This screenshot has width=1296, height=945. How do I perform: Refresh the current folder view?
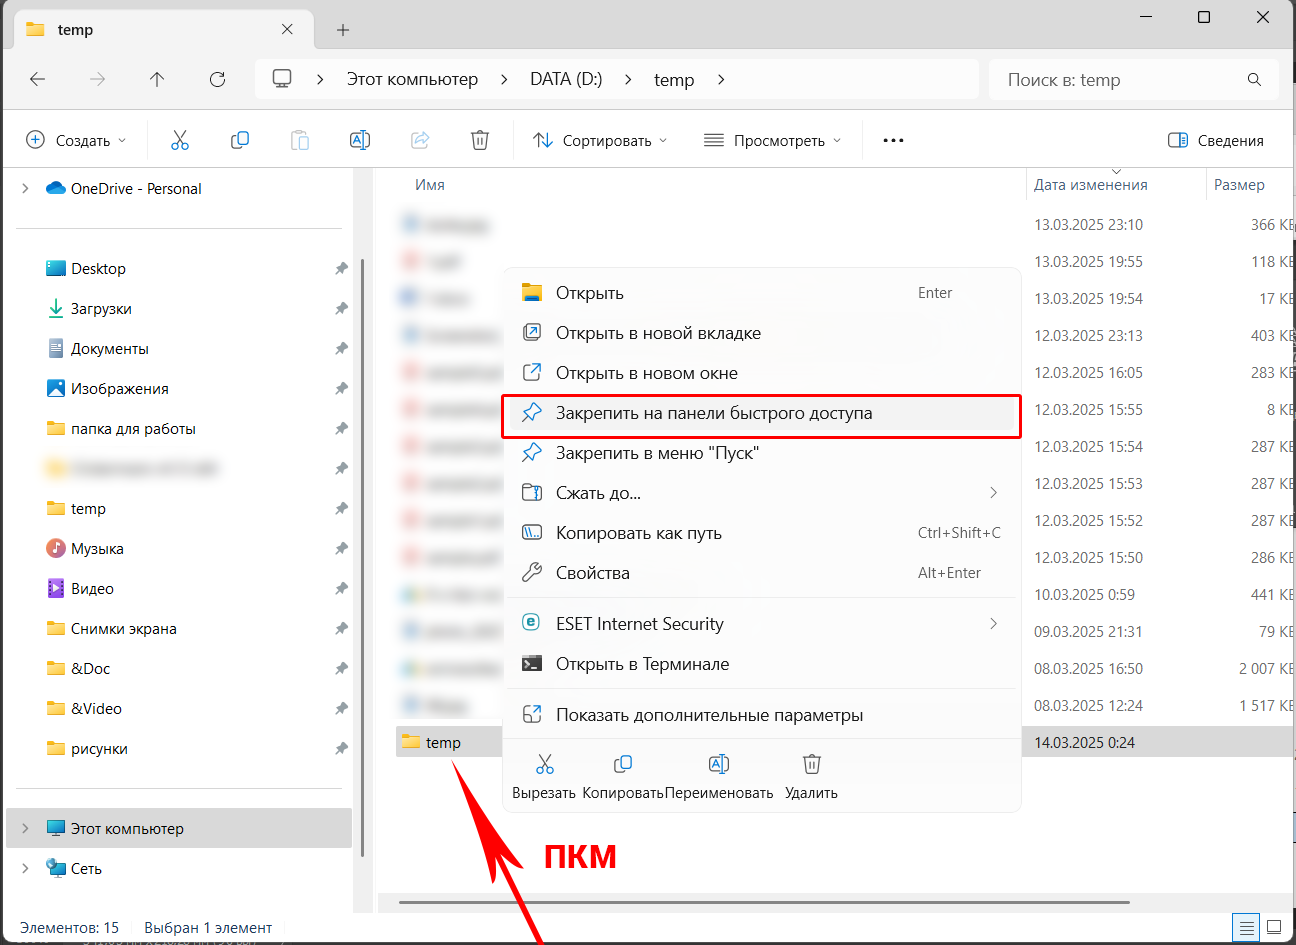pyautogui.click(x=217, y=79)
